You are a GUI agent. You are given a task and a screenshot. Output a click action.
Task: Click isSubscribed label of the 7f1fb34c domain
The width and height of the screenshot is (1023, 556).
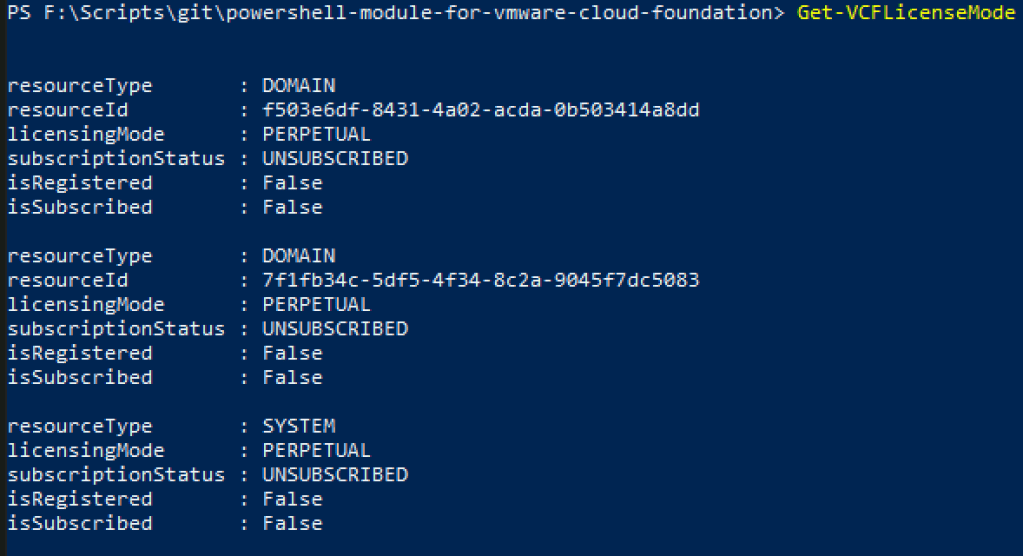coord(79,377)
